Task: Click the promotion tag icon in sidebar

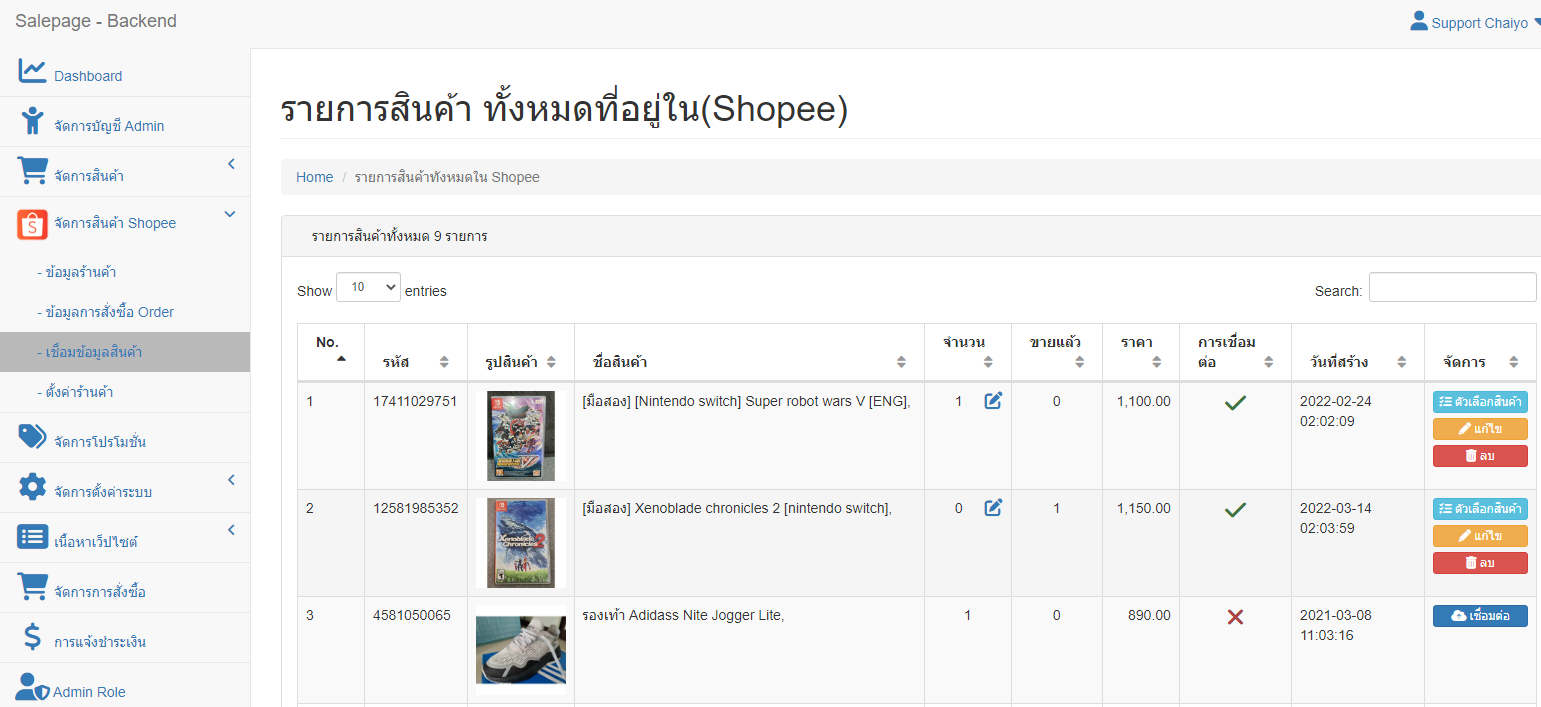Action: click(32, 437)
